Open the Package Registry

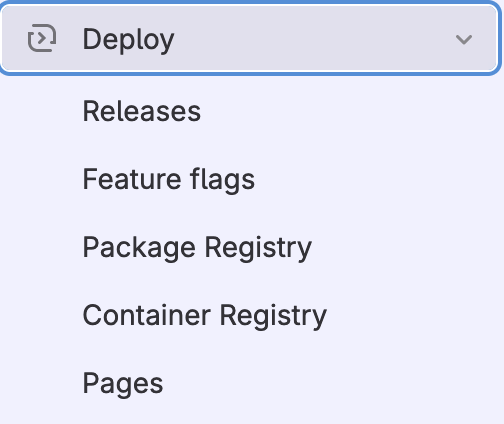197,248
